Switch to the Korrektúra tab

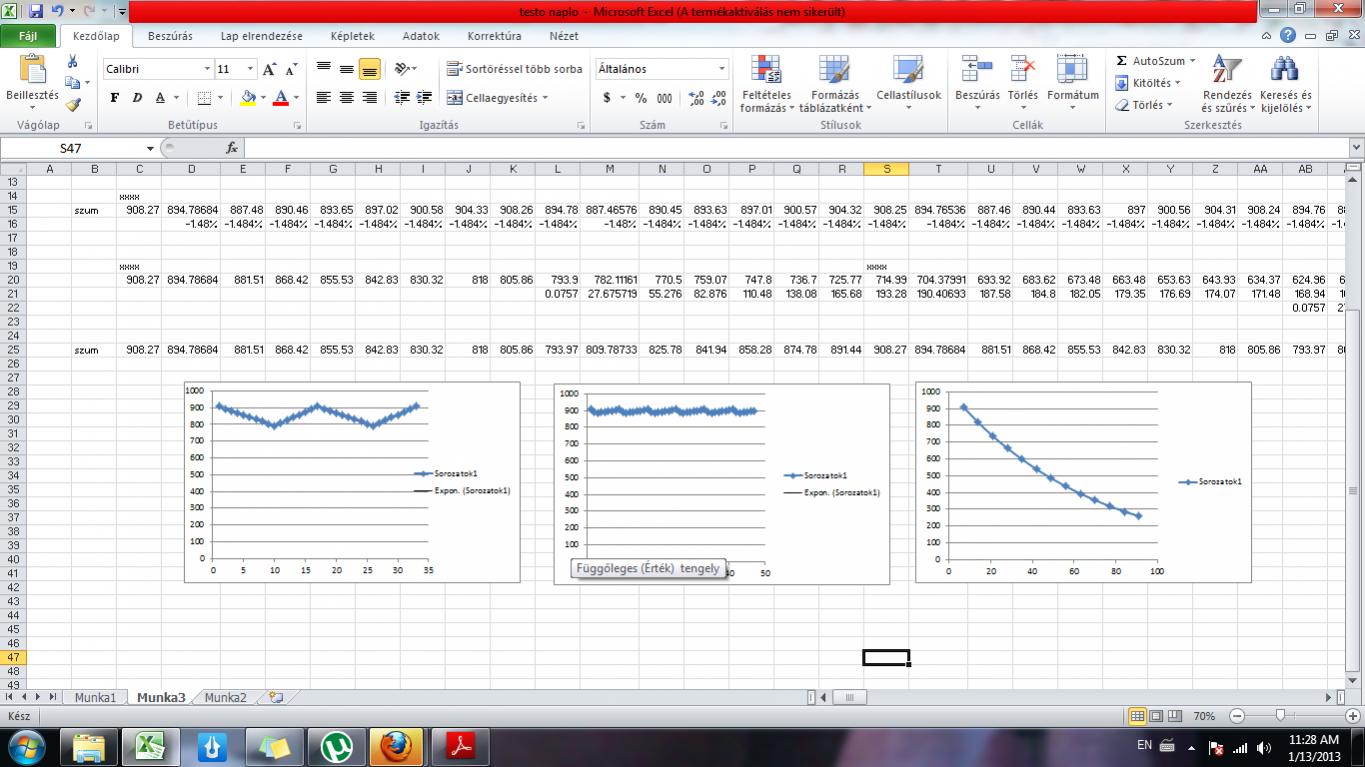[x=494, y=36]
